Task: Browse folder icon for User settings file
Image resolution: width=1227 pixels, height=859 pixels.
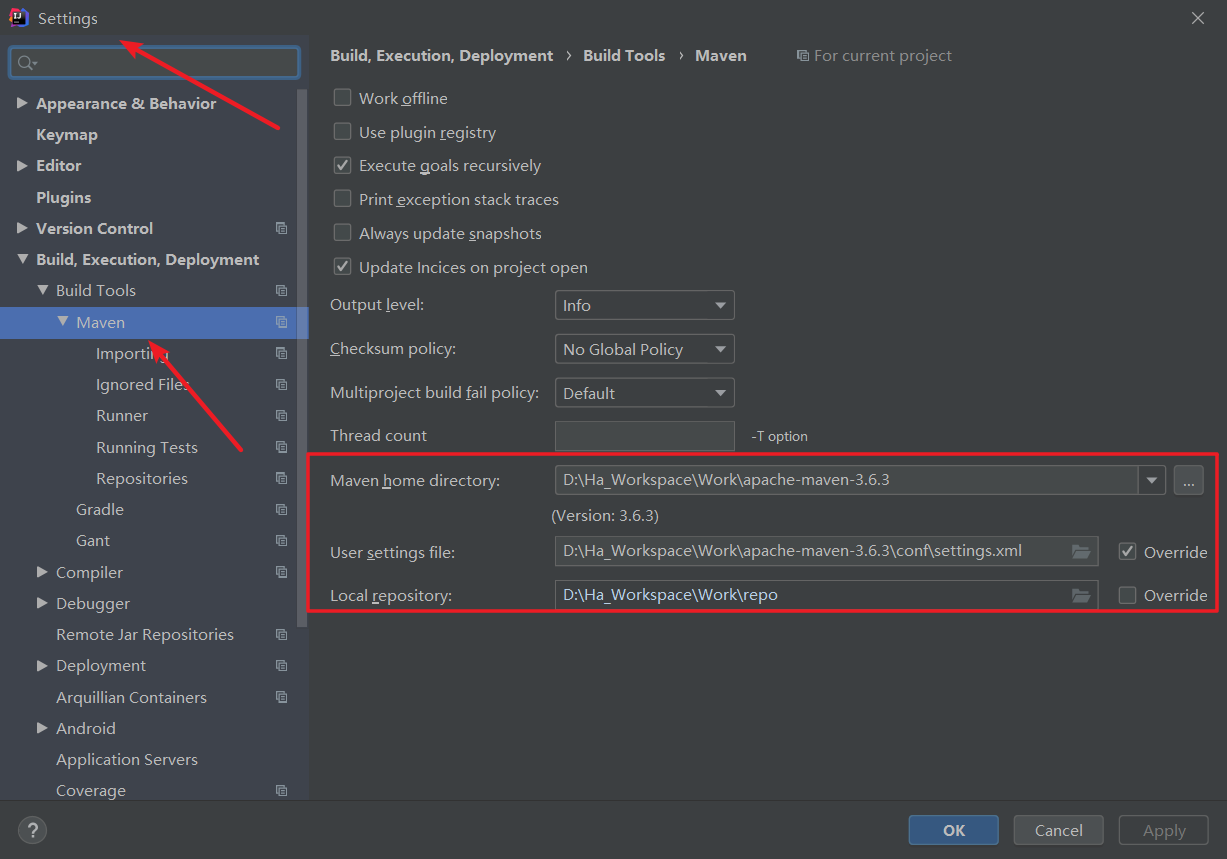Action: pyautogui.click(x=1080, y=551)
